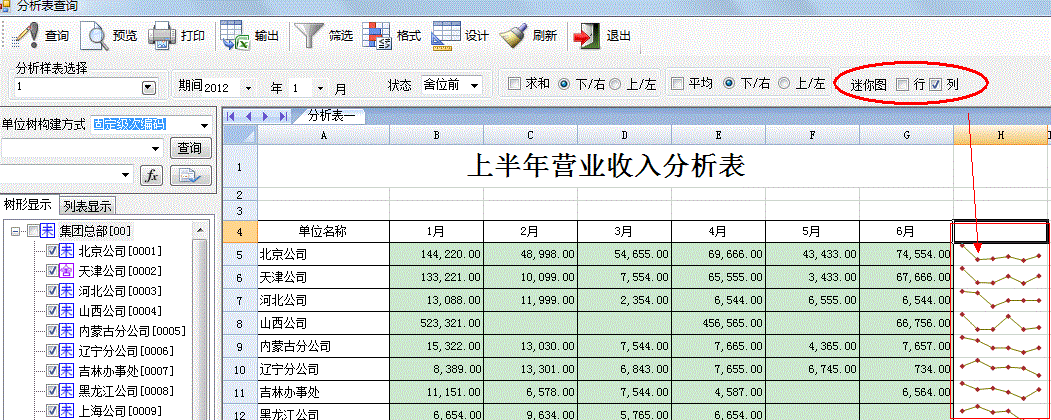The height and width of the screenshot is (420, 1051).
Task: Select 求和 上/左 radio button
Action: coord(615,84)
